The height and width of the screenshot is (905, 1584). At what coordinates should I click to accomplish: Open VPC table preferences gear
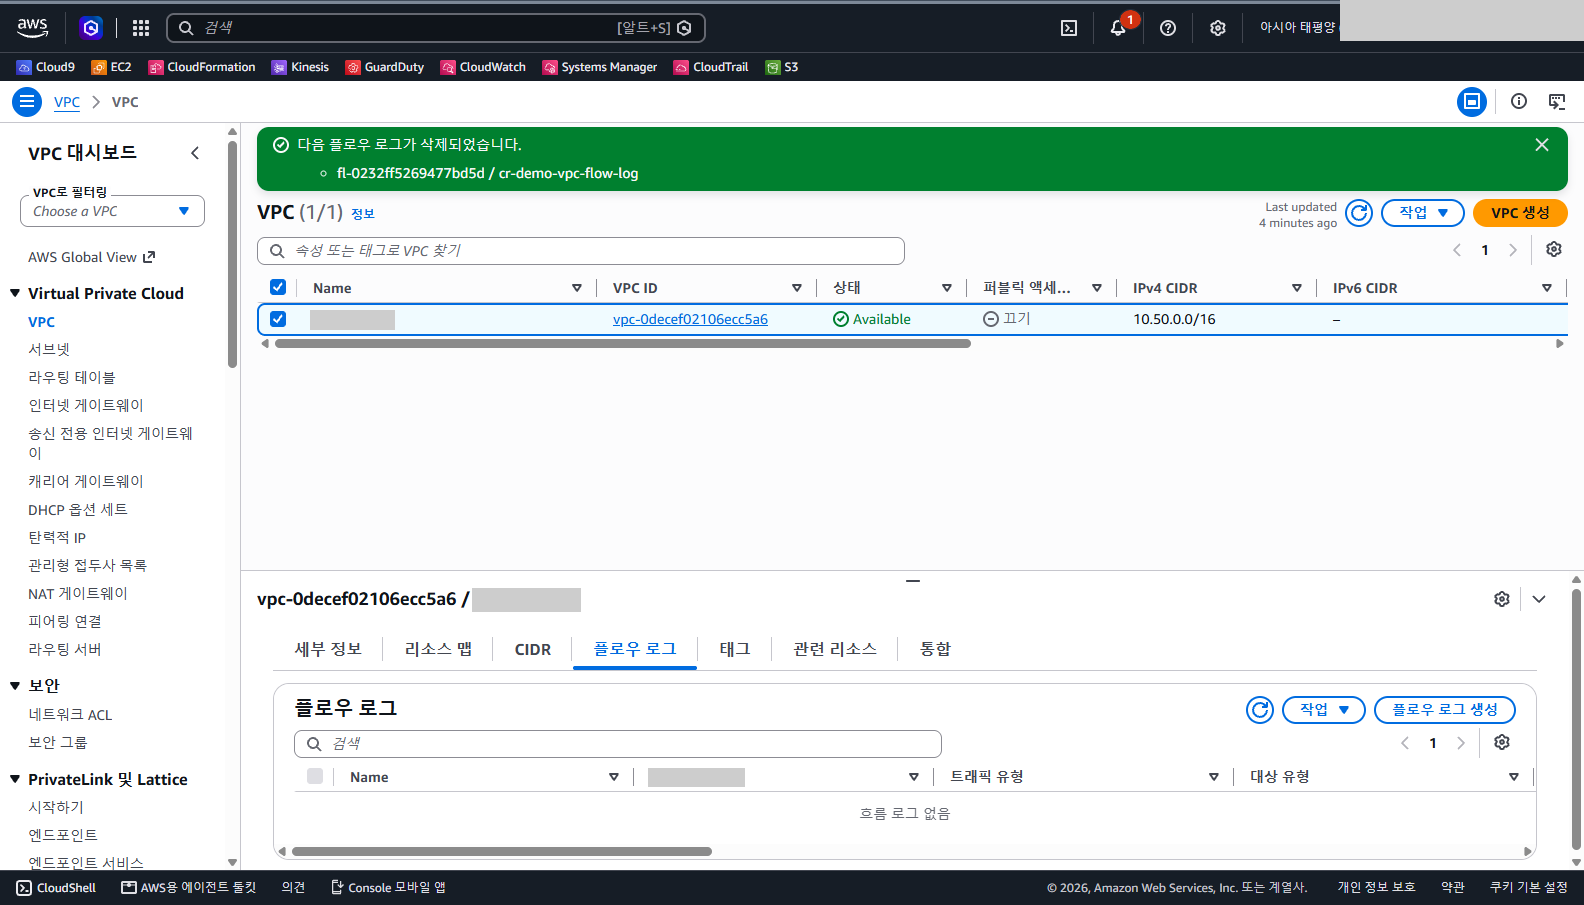tap(1554, 249)
